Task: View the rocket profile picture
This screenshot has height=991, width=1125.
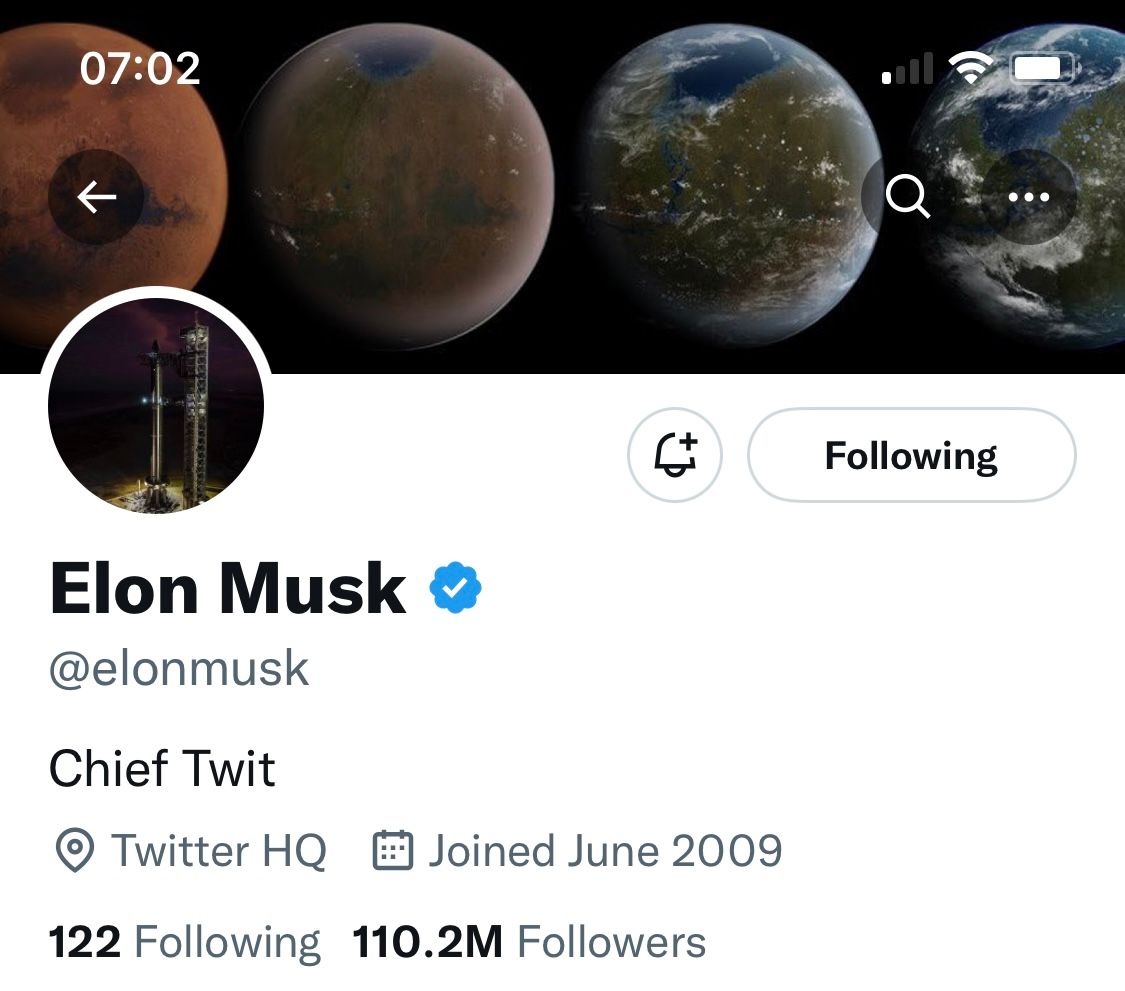Action: (156, 405)
